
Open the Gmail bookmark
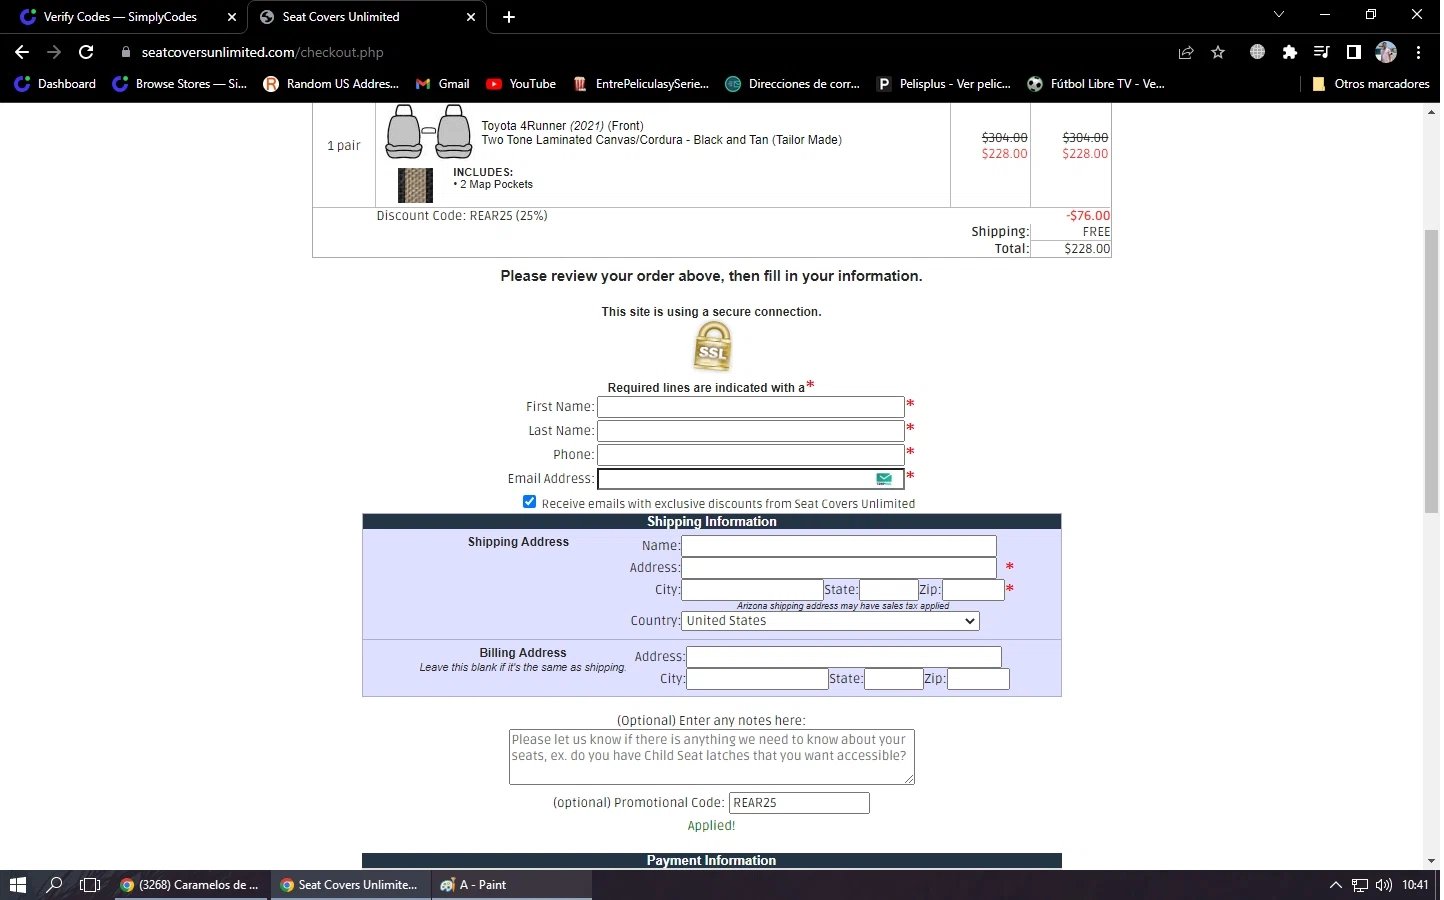[x=443, y=84]
